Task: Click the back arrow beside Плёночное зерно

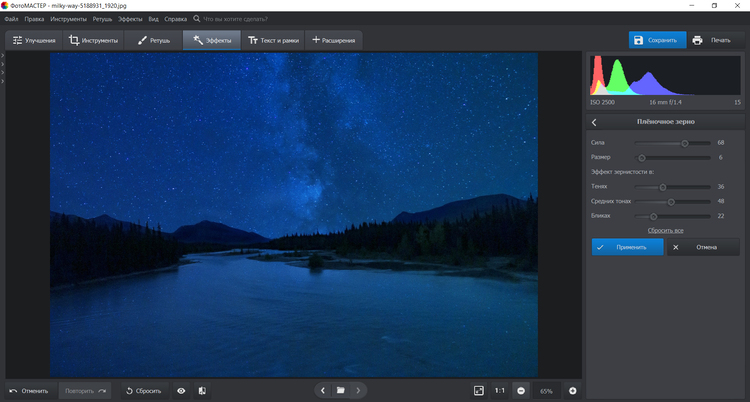Action: point(595,122)
